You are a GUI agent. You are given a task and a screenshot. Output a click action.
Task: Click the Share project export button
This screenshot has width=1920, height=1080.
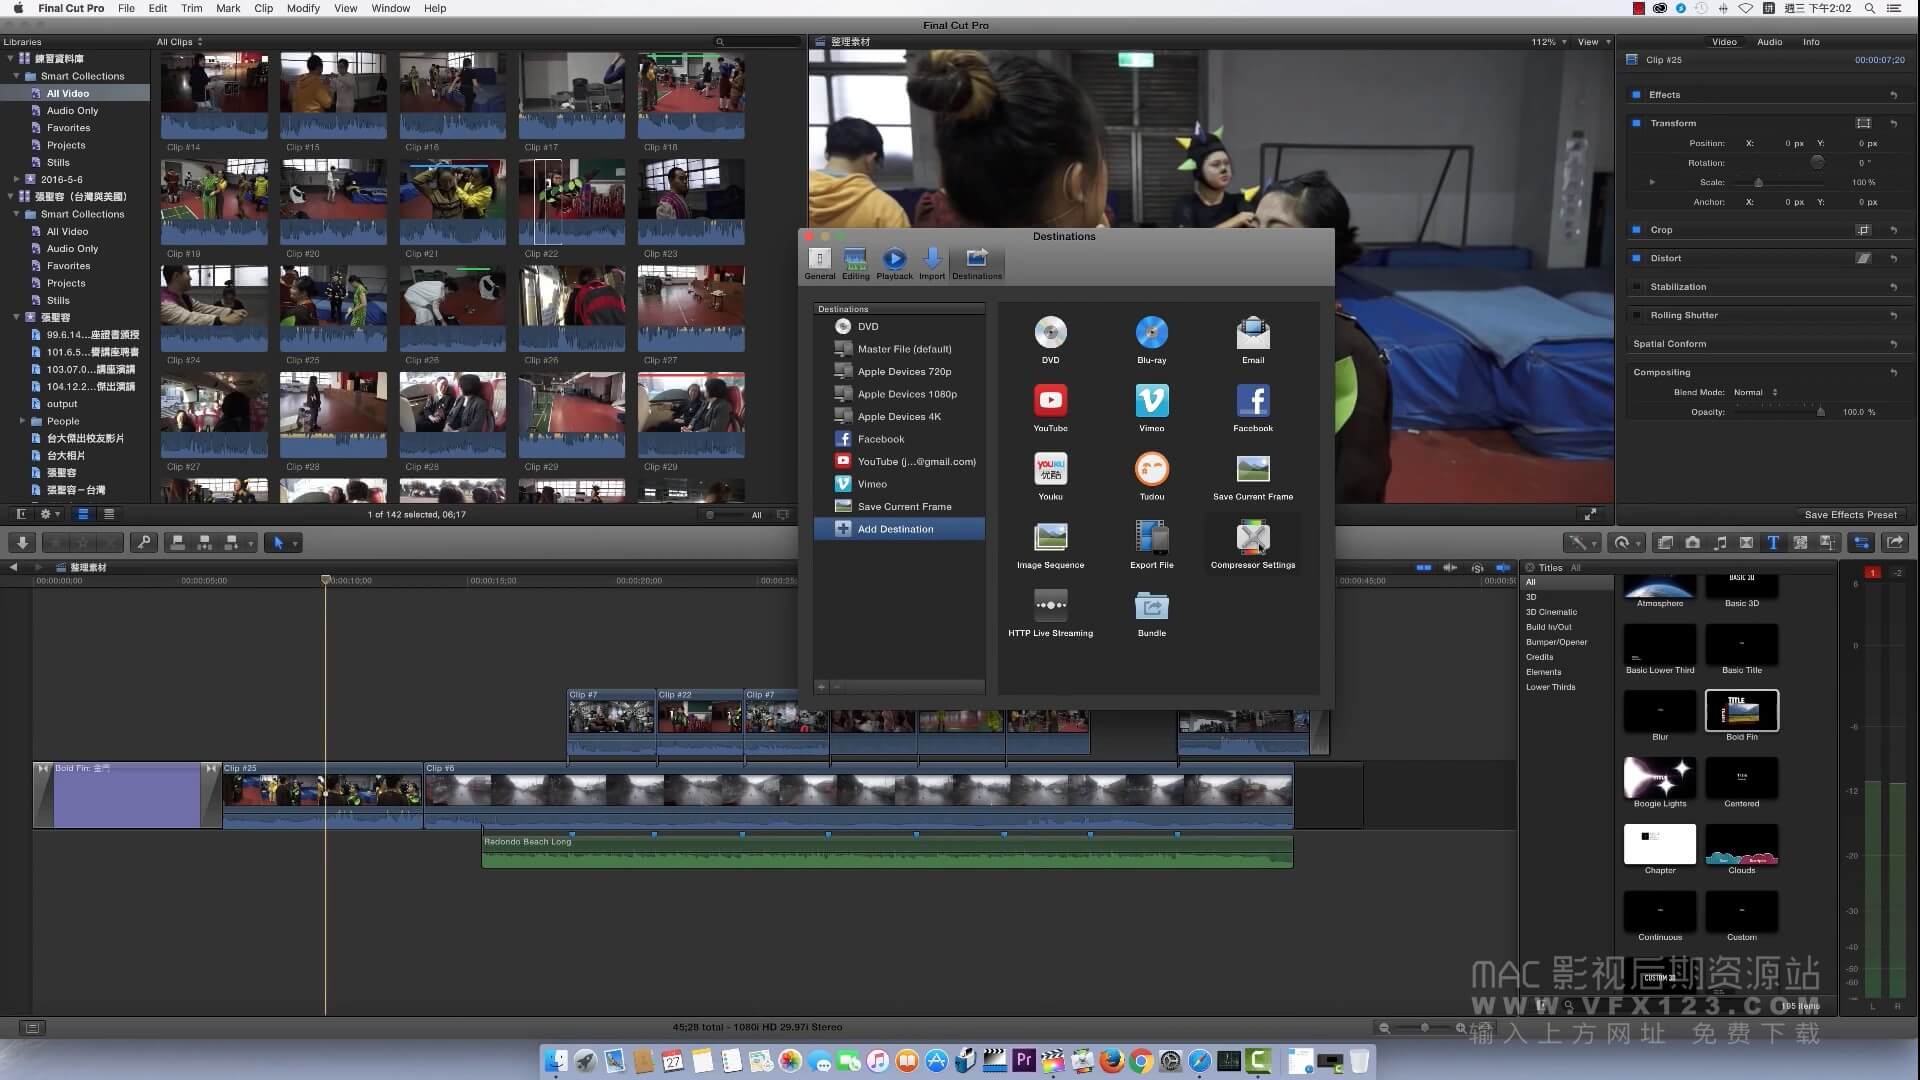(x=1895, y=543)
